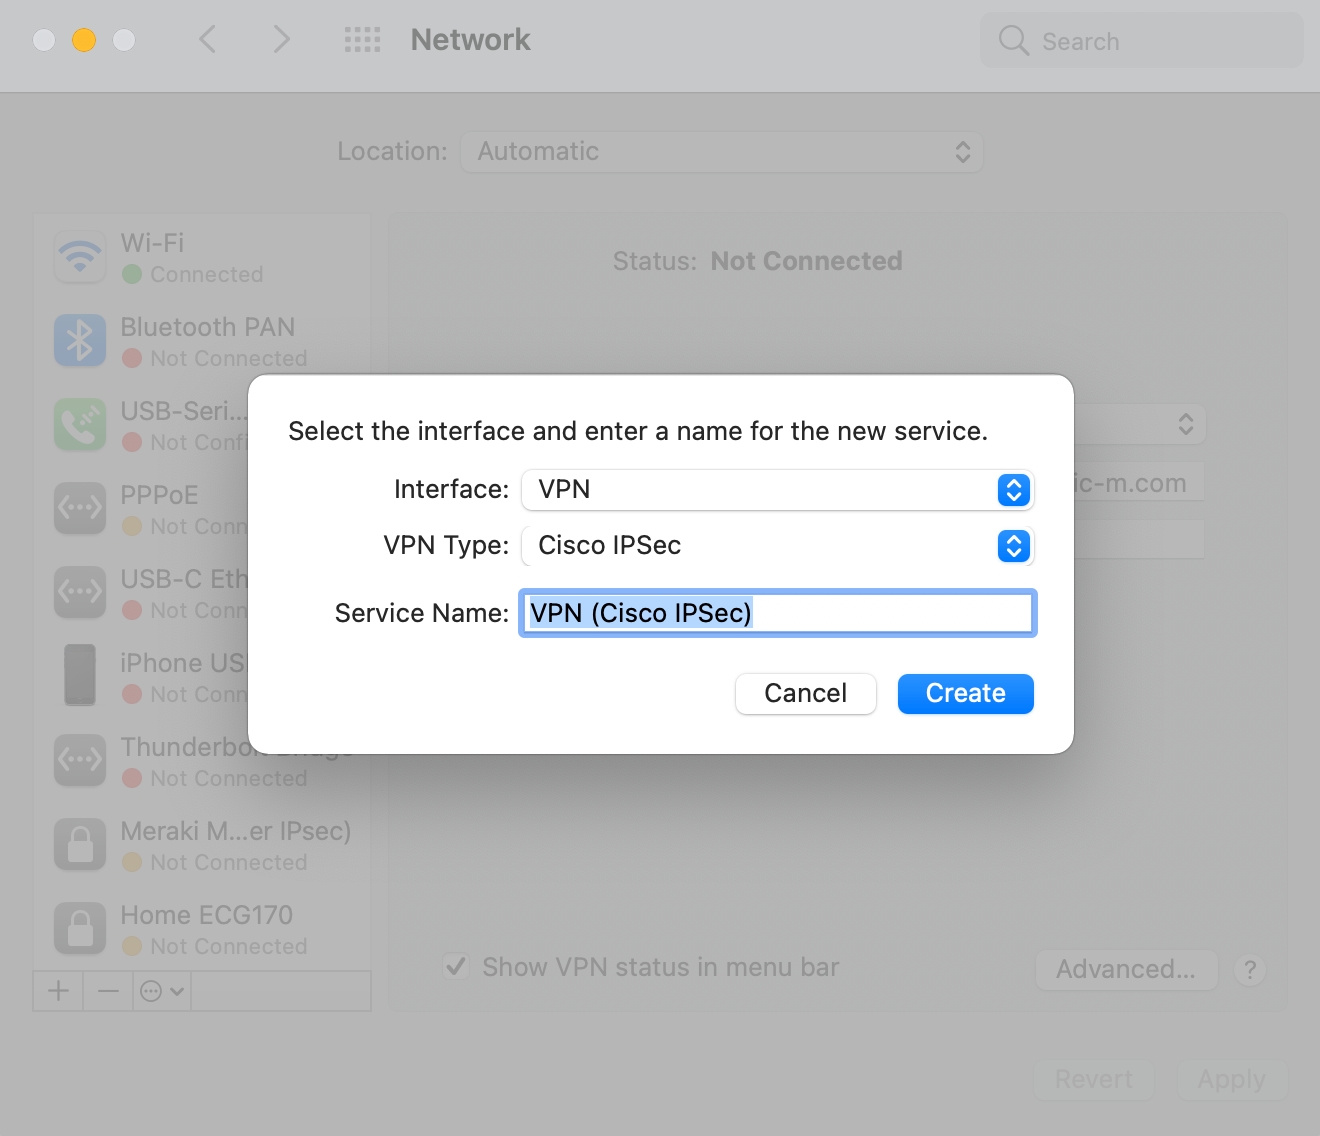The width and height of the screenshot is (1320, 1136).
Task: Click the Service Name text field
Action: click(x=777, y=613)
